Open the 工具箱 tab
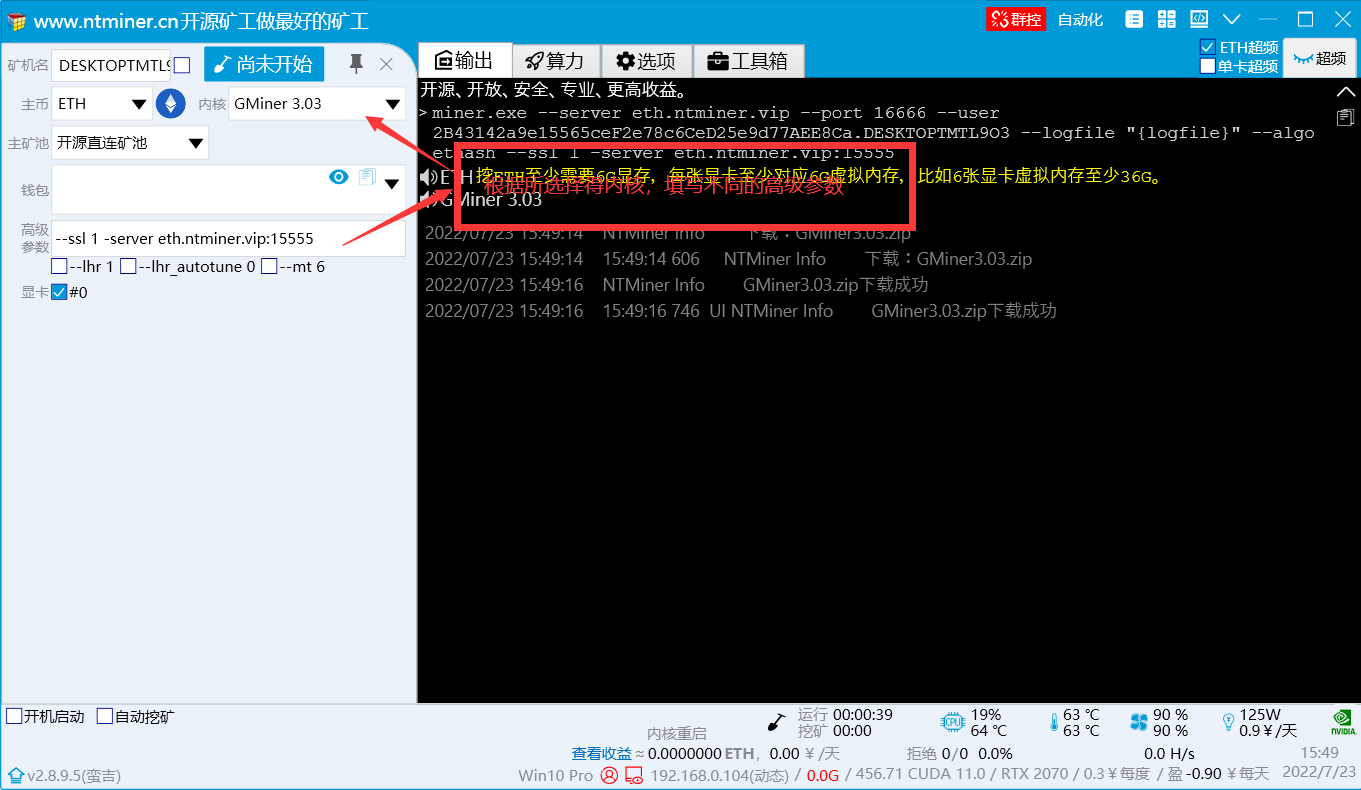1361x790 pixels. [x=748, y=61]
